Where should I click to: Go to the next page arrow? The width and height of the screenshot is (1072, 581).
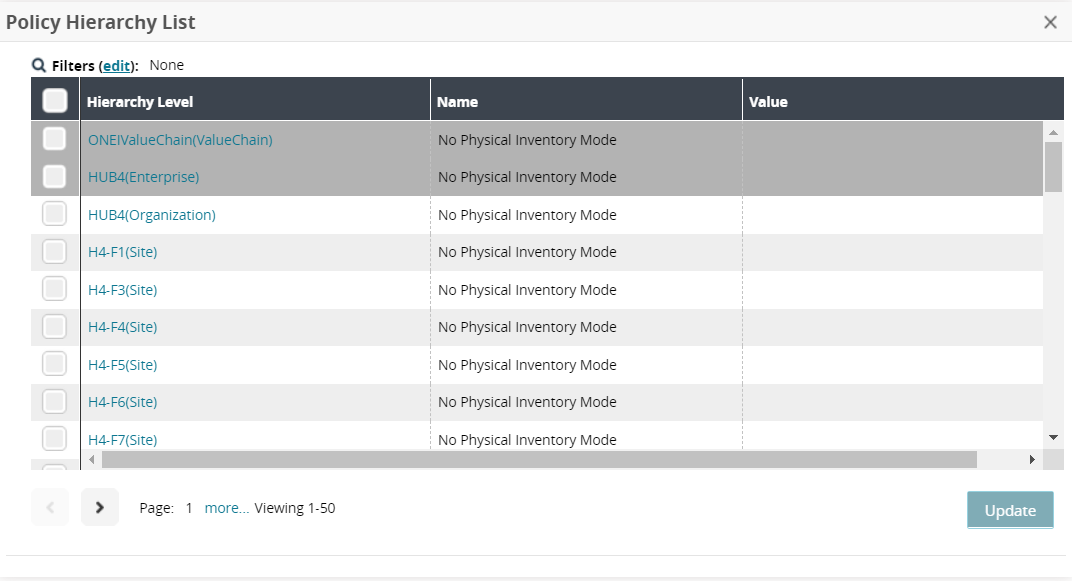click(100, 507)
